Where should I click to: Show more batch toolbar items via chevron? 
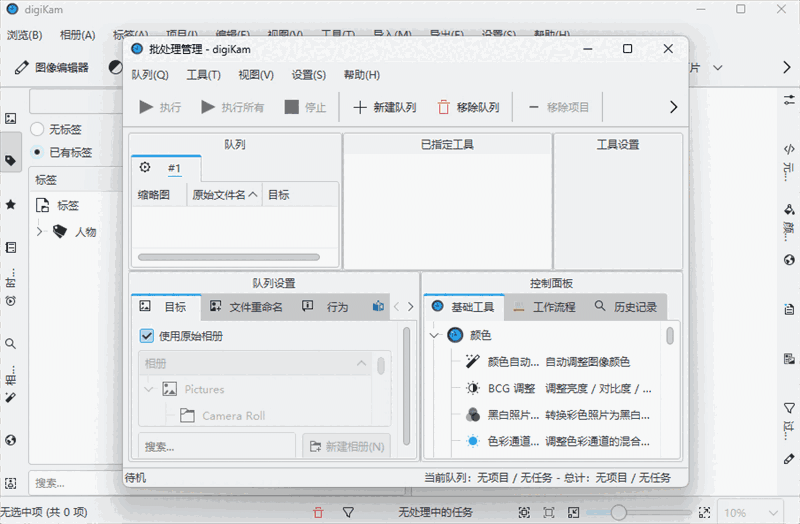pyautogui.click(x=673, y=107)
